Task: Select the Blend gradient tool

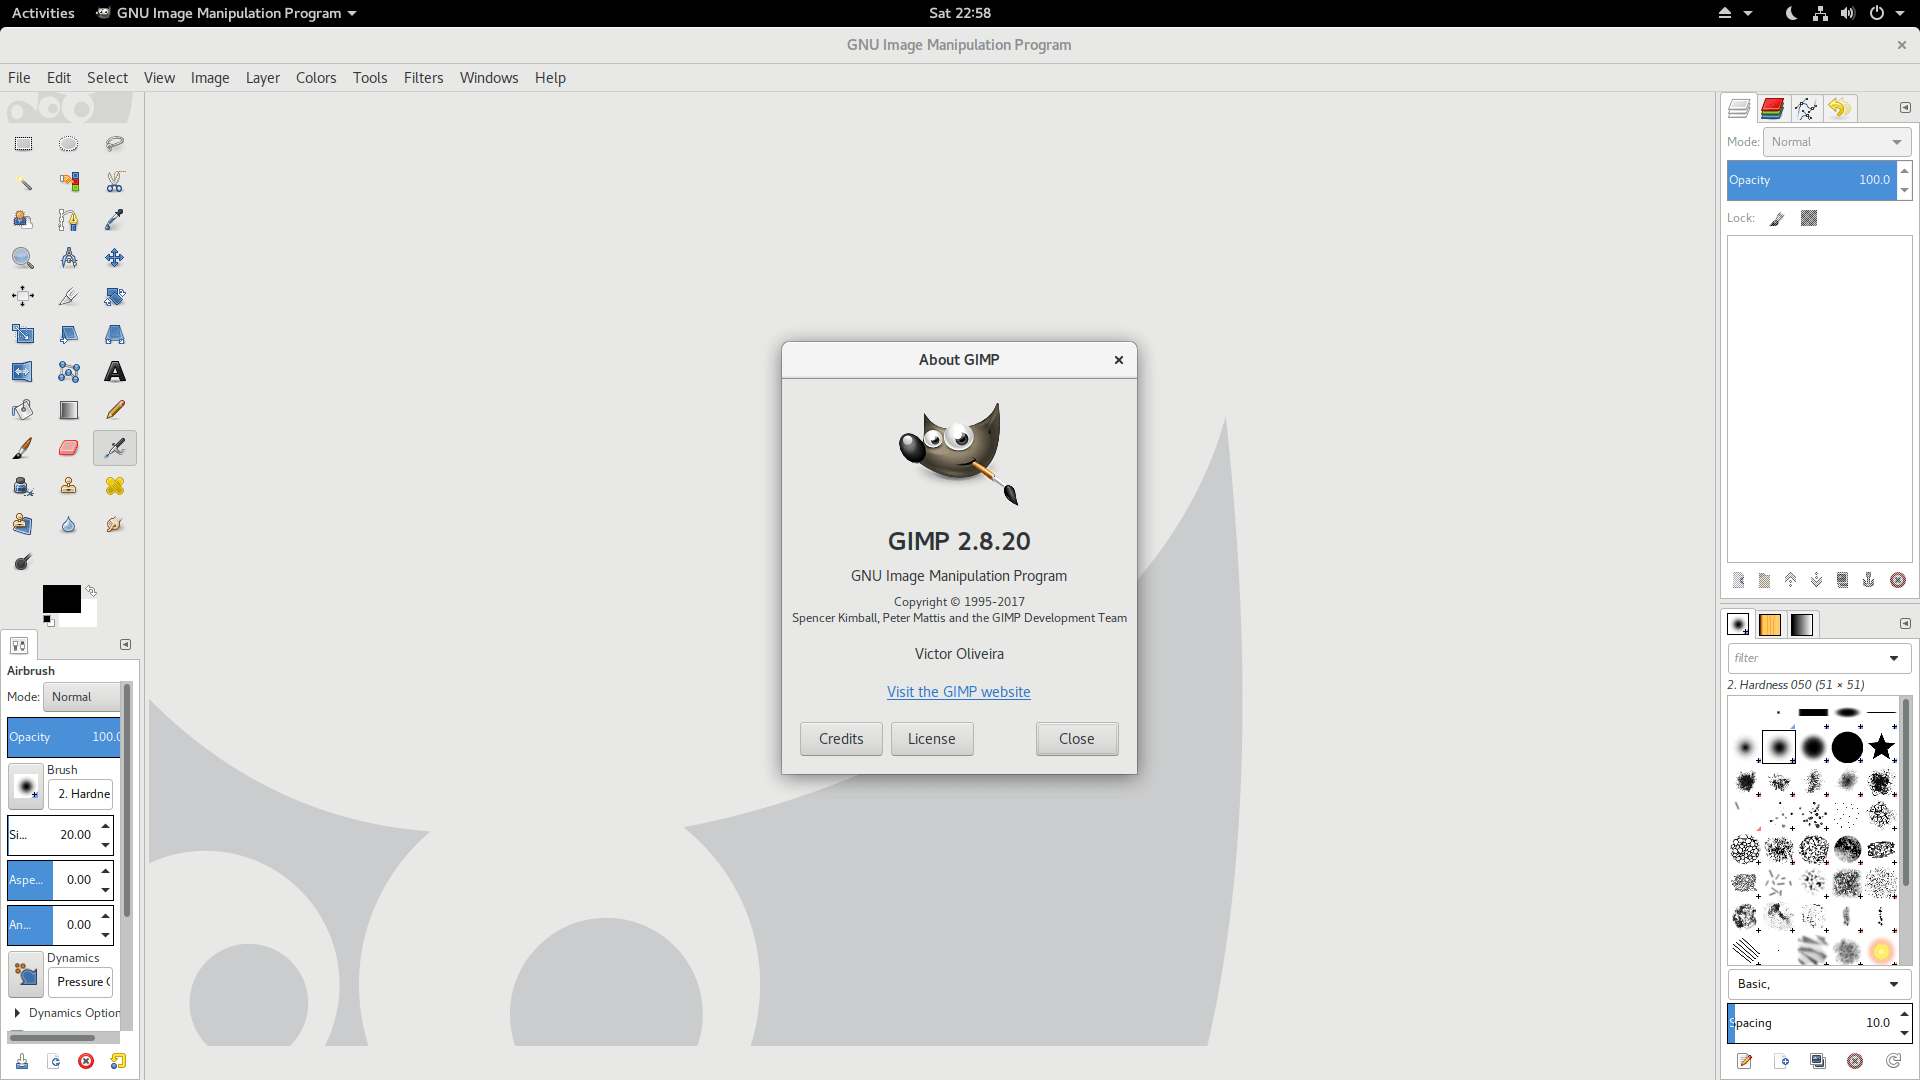Action: pyautogui.click(x=68, y=410)
